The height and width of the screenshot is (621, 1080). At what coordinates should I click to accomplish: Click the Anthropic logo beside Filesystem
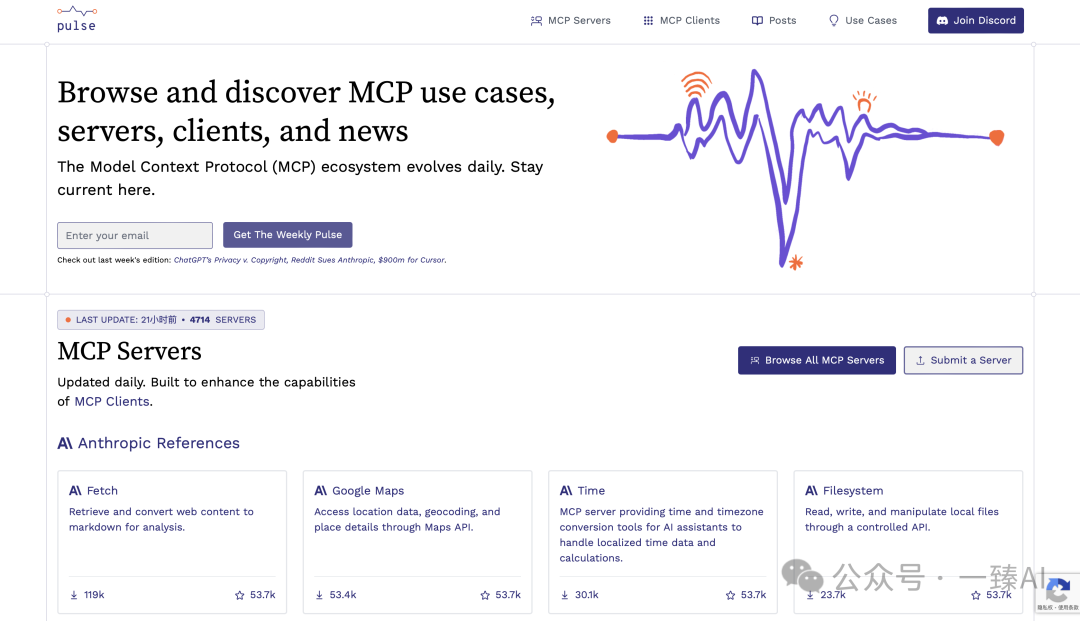[x=811, y=490]
